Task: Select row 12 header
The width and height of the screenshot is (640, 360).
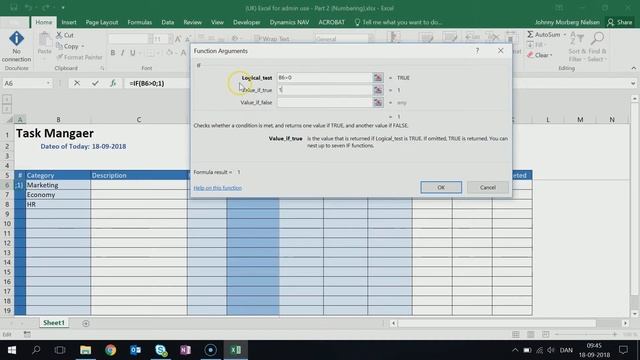Action: tap(7, 243)
